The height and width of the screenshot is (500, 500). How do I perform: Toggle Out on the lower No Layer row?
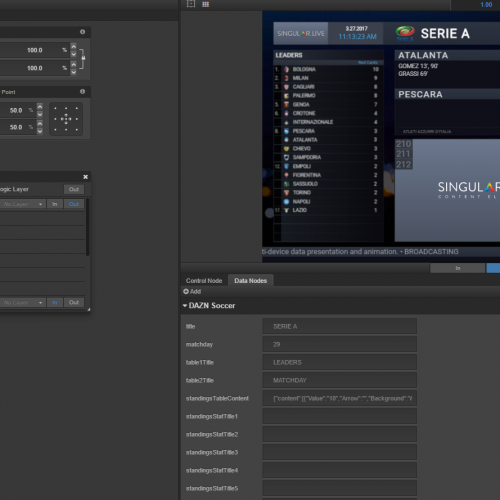(74, 302)
